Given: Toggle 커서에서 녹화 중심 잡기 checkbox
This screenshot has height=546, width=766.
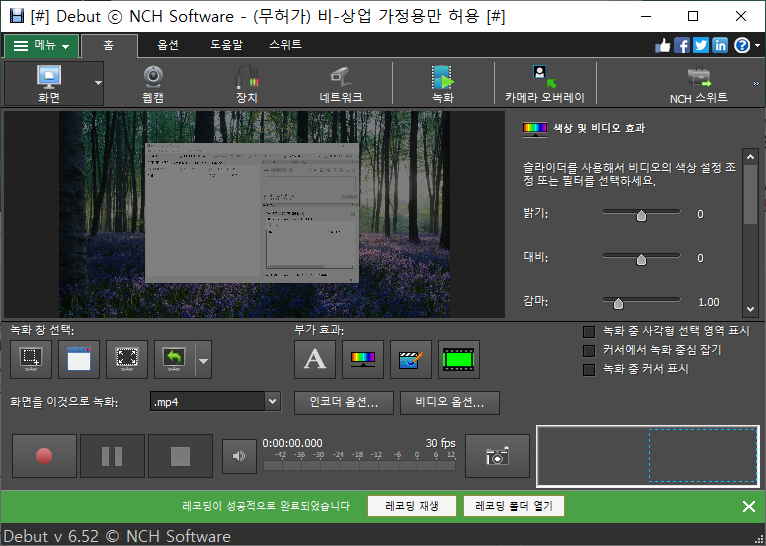Looking at the screenshot, I should [x=589, y=350].
